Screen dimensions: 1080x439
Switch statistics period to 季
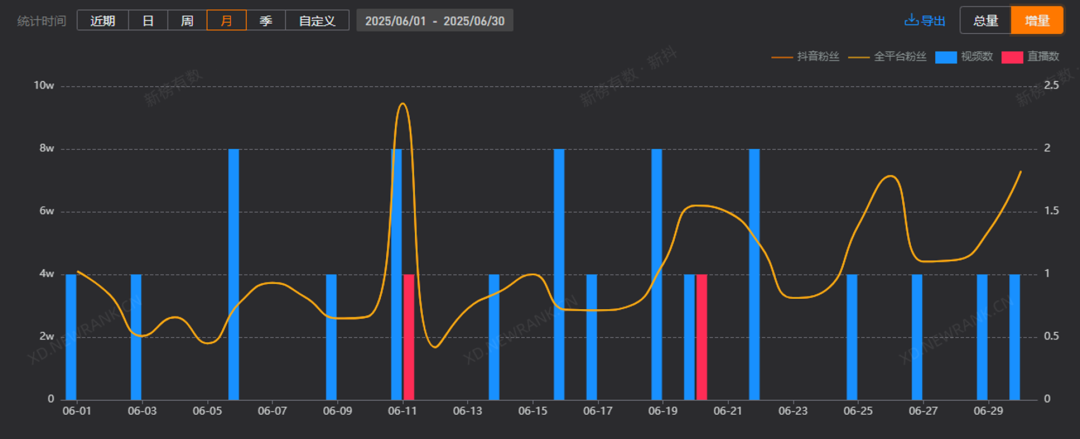266,21
